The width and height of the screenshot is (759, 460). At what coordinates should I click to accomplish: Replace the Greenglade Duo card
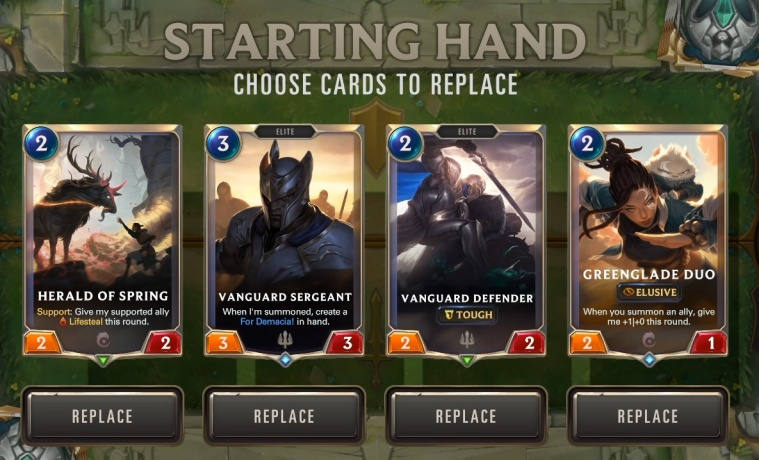648,416
